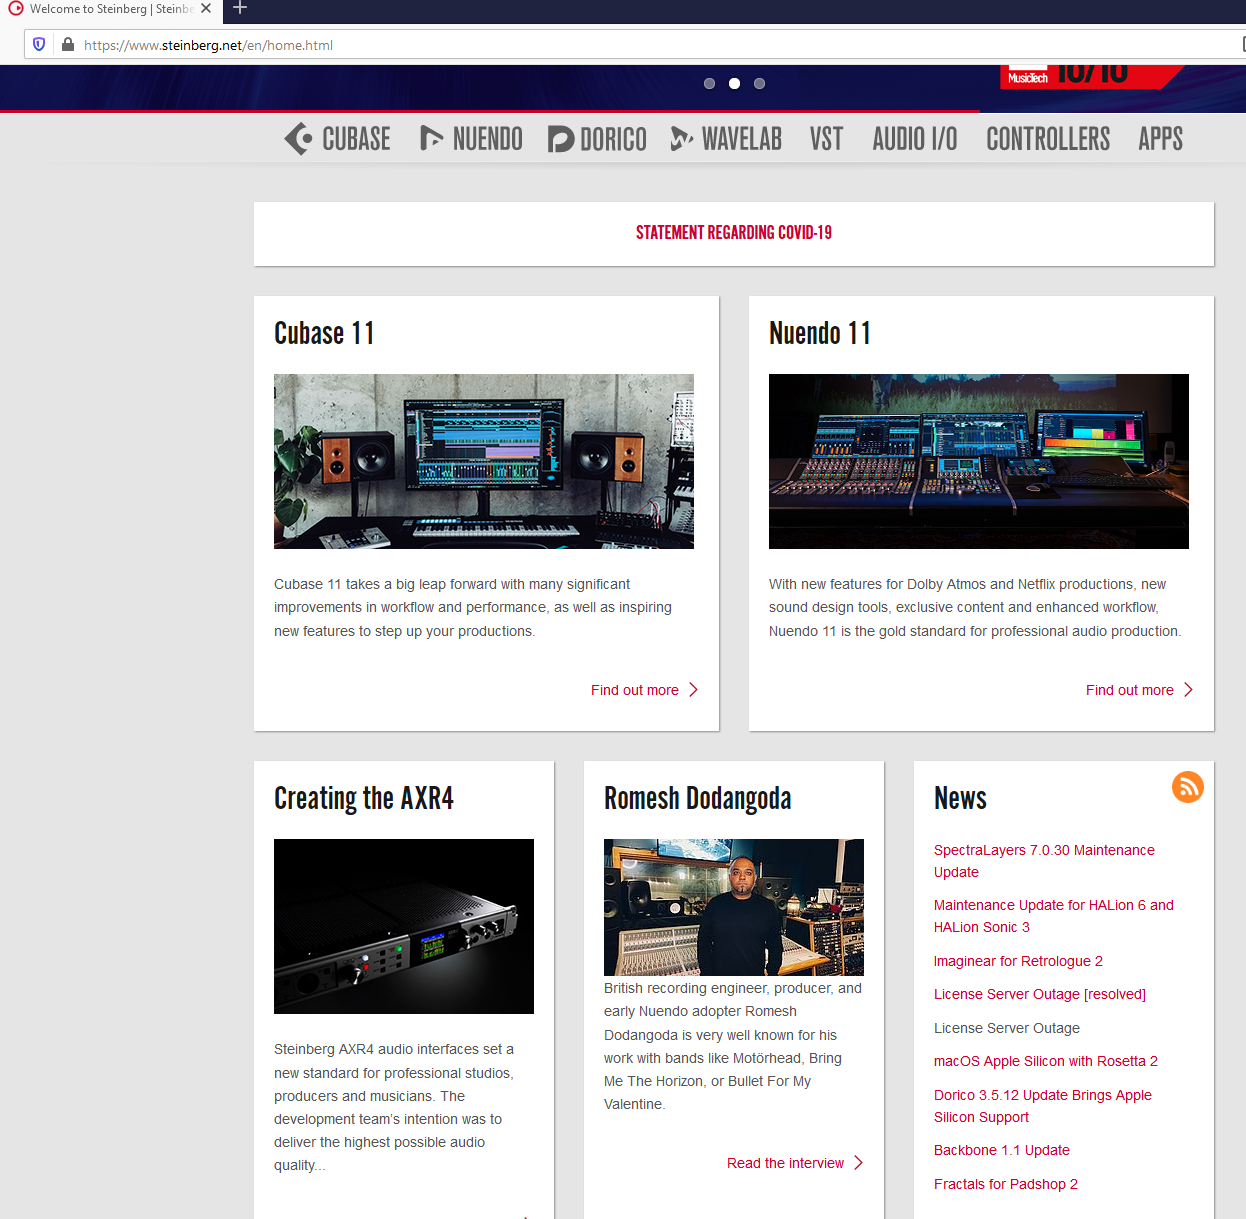Open Dorico 3.5.12 Update news item
The height and width of the screenshot is (1219, 1246).
point(1043,1106)
